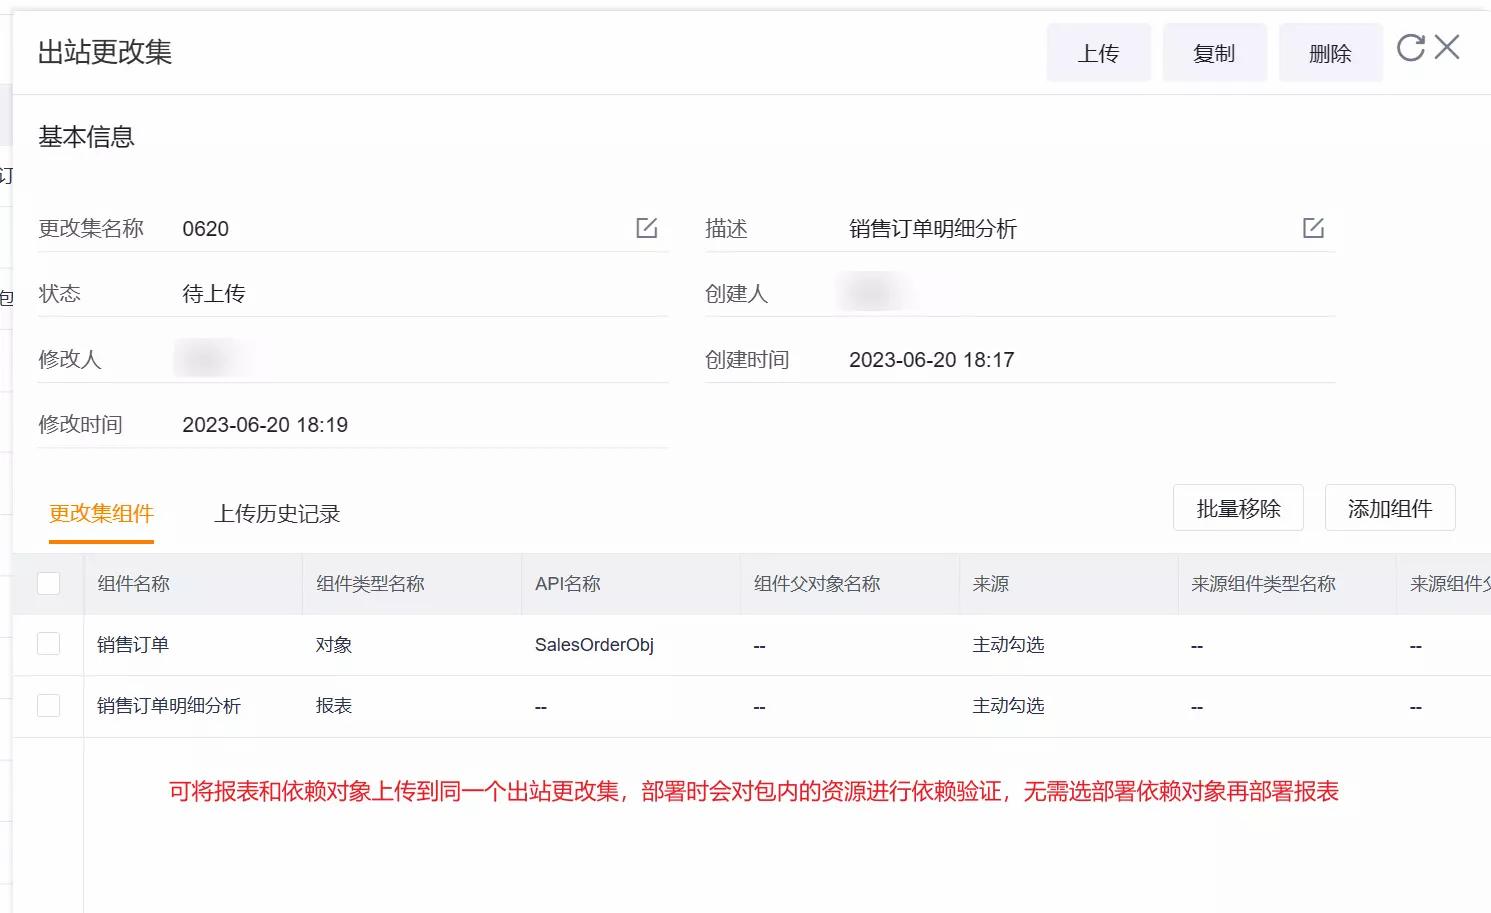Click the 销售订单明细分析 component name cell

169,706
